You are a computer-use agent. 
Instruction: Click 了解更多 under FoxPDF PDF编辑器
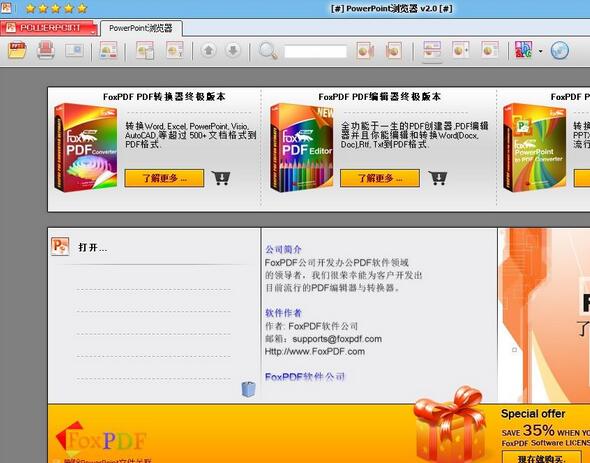380,178
